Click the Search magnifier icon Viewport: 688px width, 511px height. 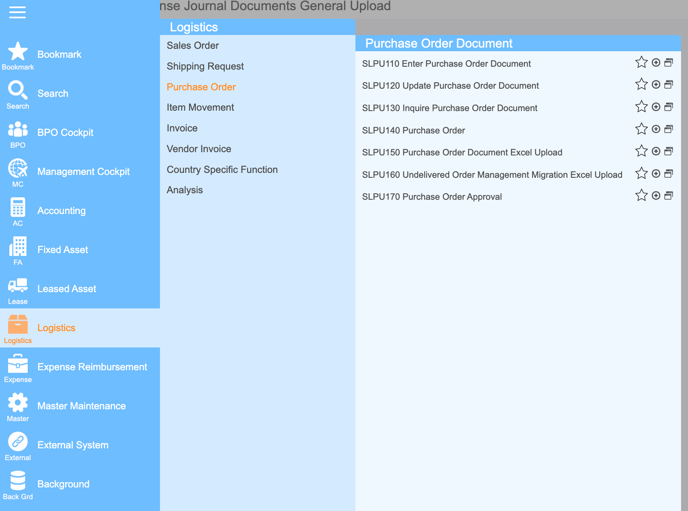18,91
